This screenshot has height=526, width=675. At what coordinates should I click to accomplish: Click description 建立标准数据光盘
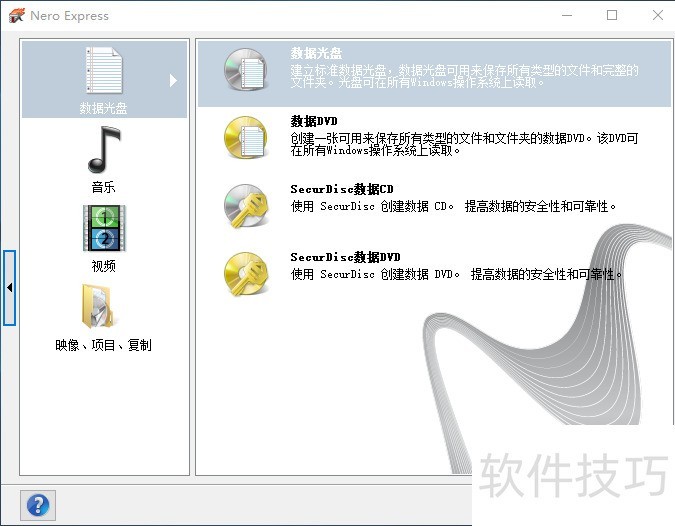464,76
